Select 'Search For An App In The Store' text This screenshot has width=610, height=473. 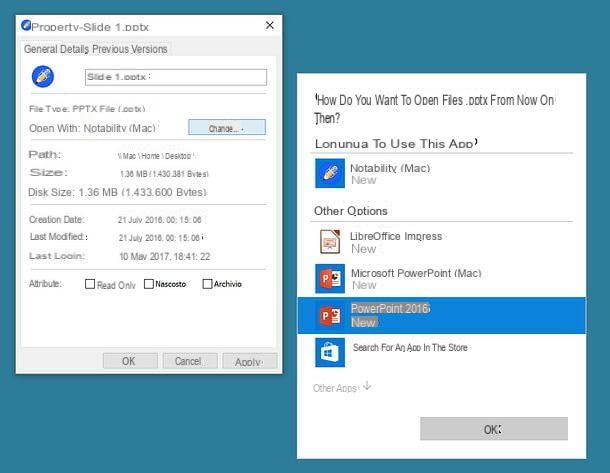tap(410, 347)
